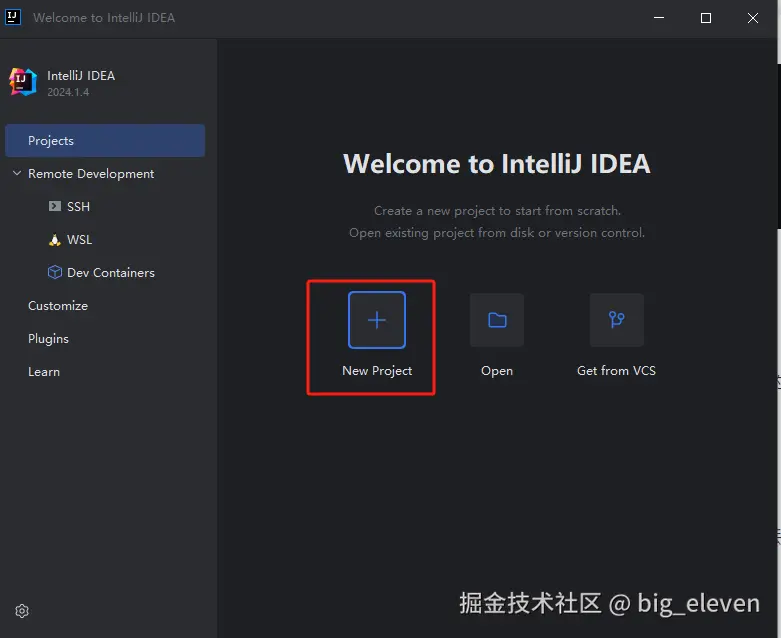Screen dimensions: 781x638
Task: Close the Welcome to IntelliJ IDEA window
Action: coord(753,18)
